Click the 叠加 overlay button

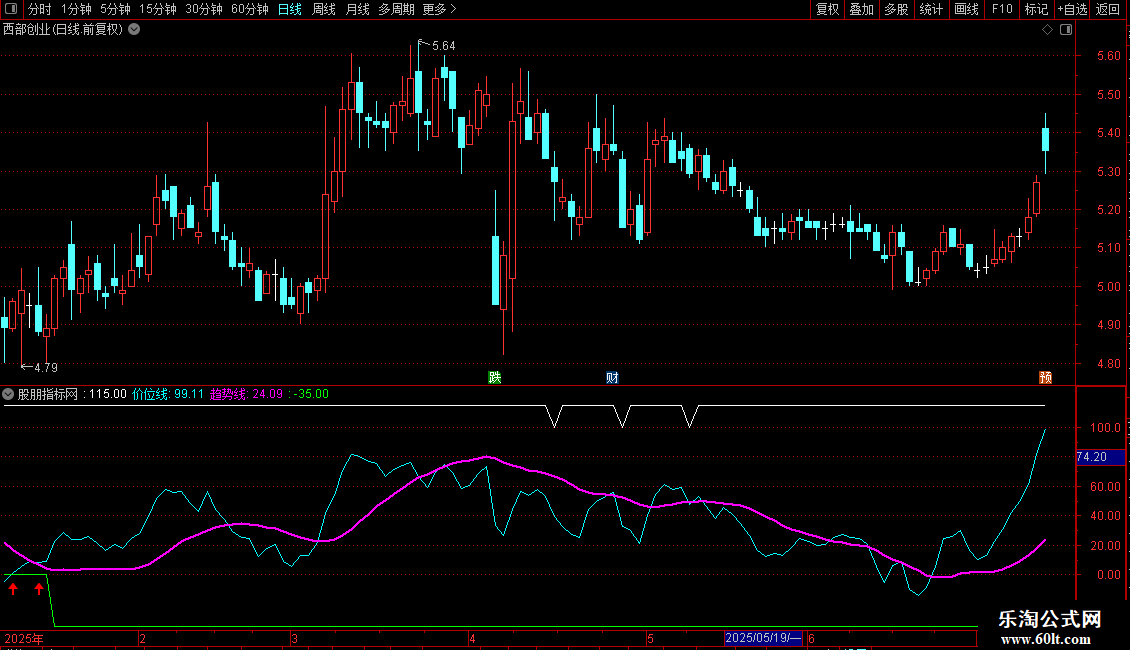862,9
